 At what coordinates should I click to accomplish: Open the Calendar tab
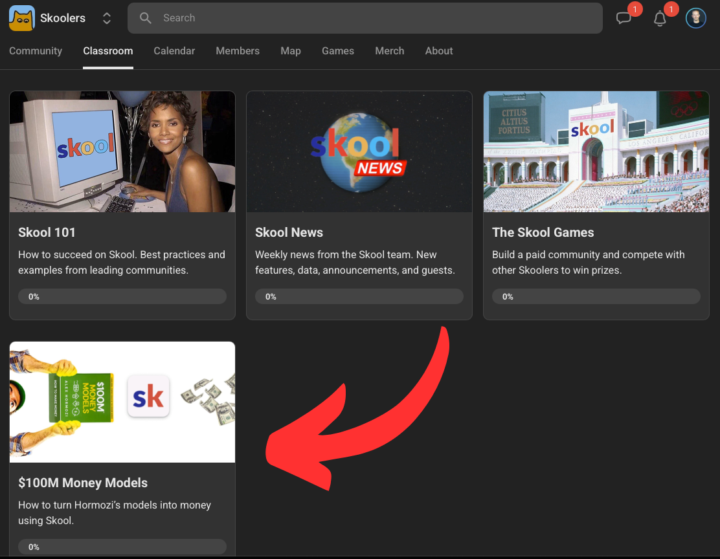pos(174,51)
